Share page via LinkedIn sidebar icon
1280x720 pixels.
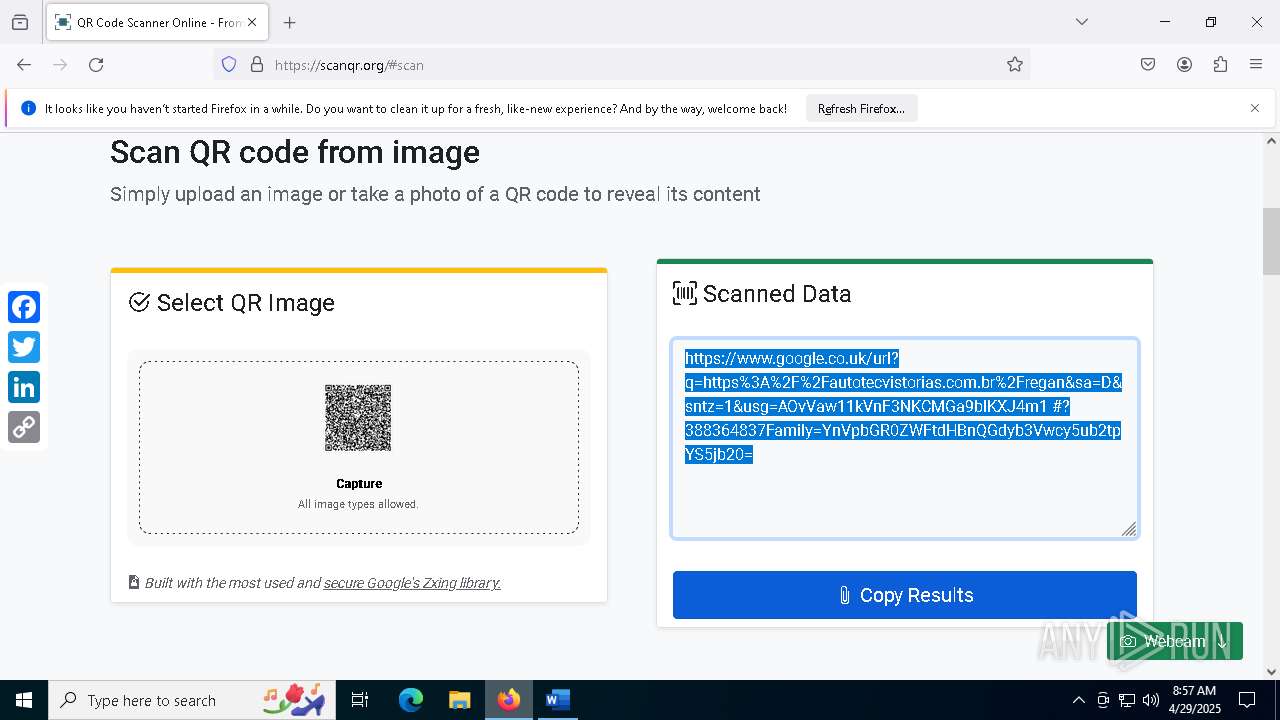pyautogui.click(x=24, y=387)
